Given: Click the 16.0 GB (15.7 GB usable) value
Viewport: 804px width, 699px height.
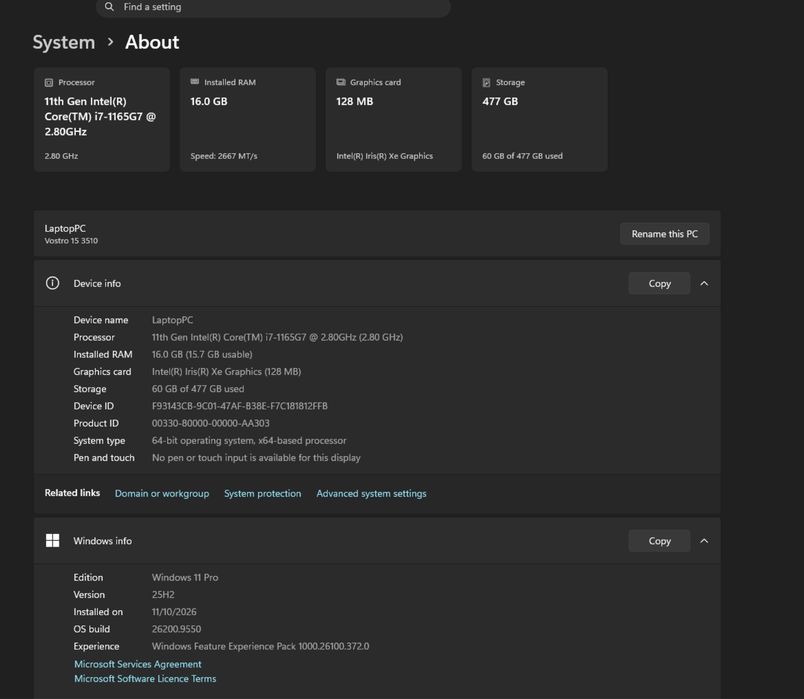Looking at the screenshot, I should pos(202,354).
